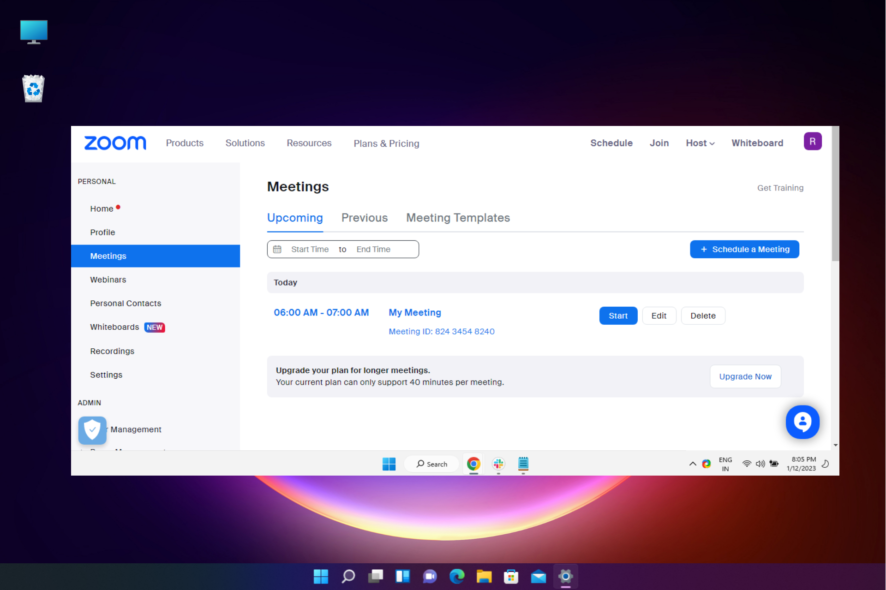Launch Microsoft Edge from outer taskbar
Image resolution: width=886 pixels, height=590 pixels.
[457, 576]
